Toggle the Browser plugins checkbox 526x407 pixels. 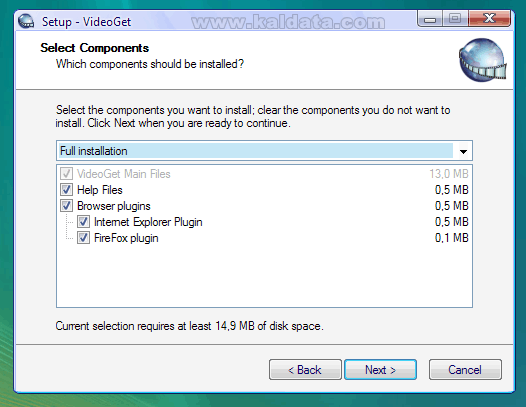click(x=66, y=206)
